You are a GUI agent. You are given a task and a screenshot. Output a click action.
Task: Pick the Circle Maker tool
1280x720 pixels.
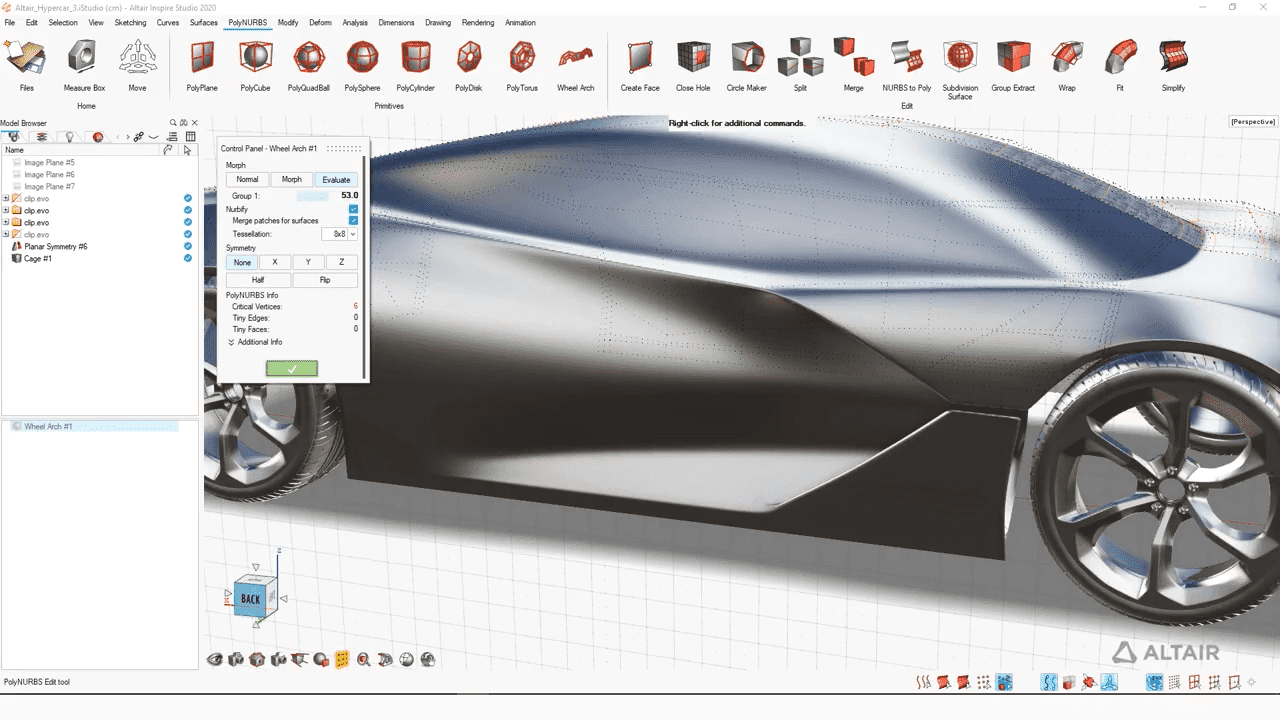[747, 66]
